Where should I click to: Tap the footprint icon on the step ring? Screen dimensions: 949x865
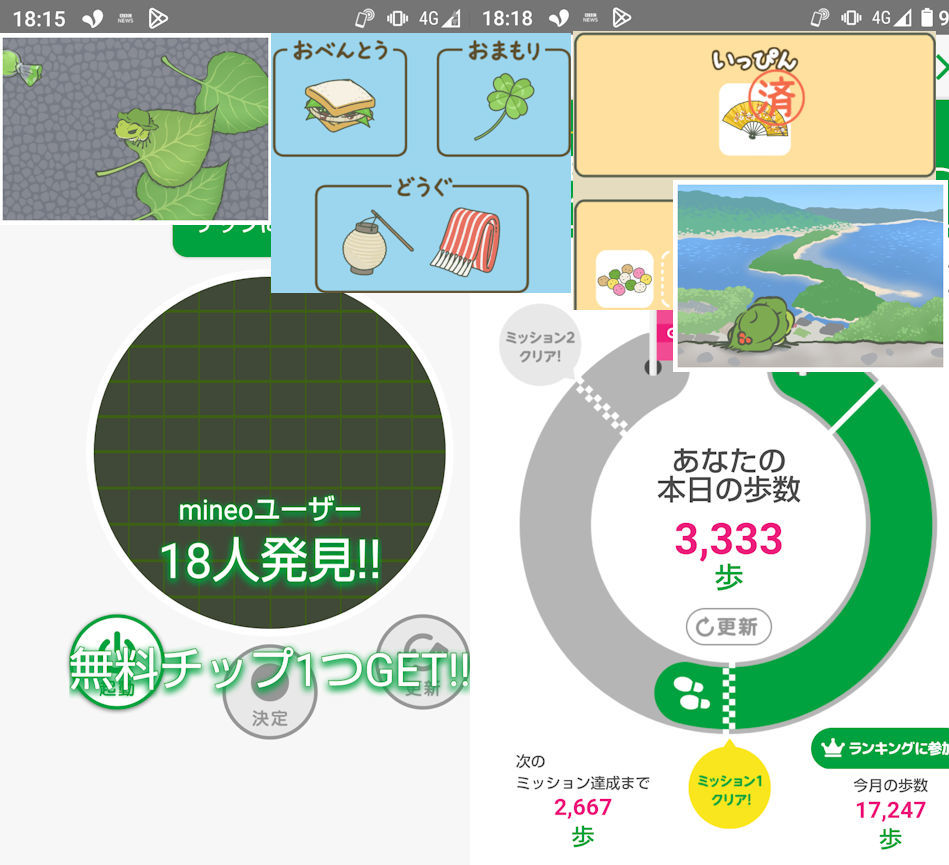click(x=687, y=689)
